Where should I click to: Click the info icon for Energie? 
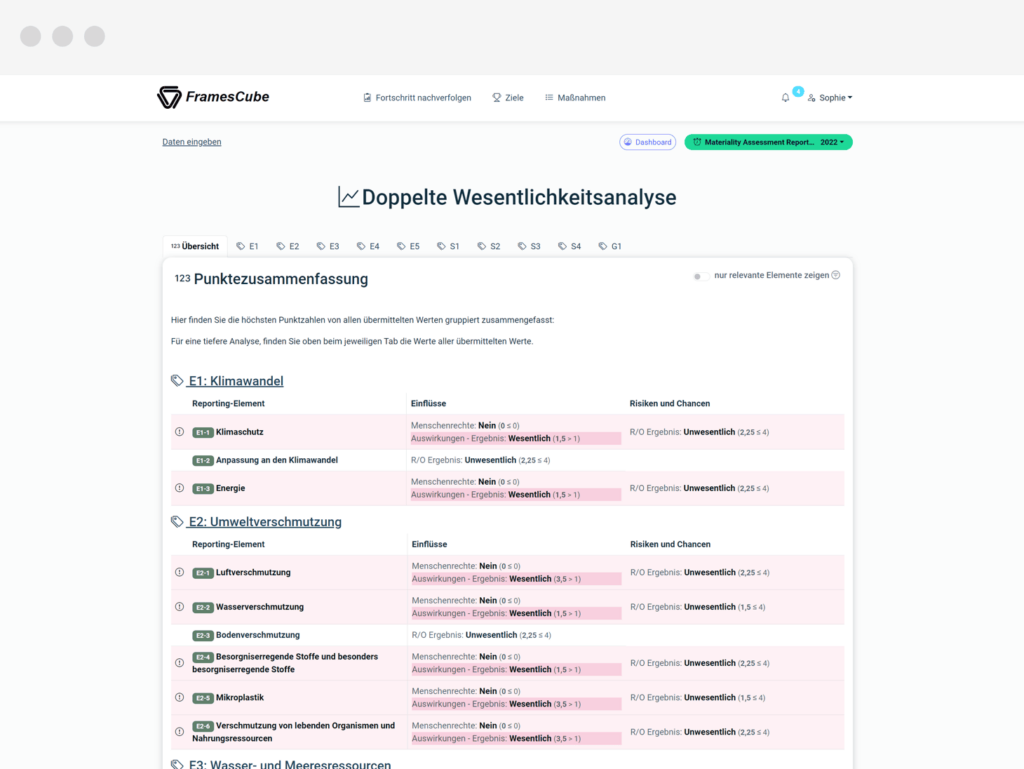(180, 488)
